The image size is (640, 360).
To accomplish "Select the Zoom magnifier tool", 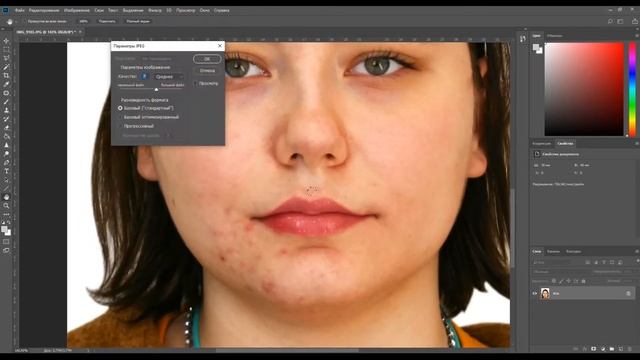I will coord(6,206).
